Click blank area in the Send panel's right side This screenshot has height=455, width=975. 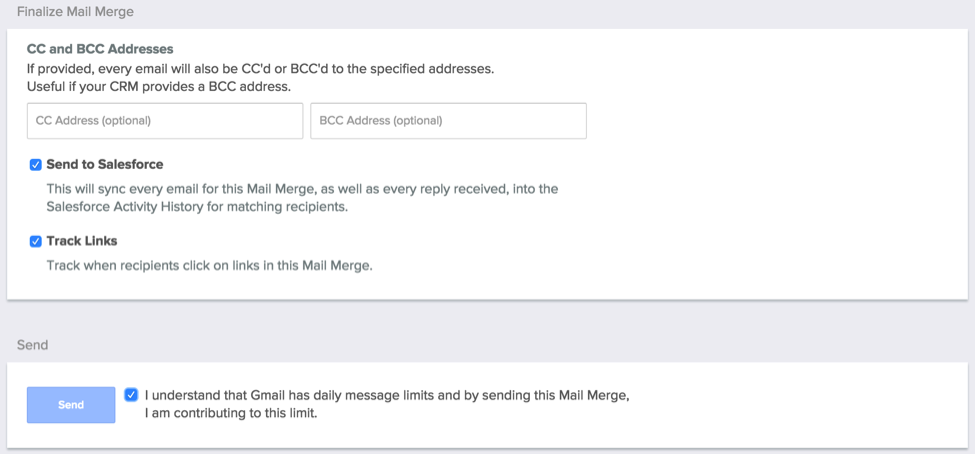coord(800,404)
